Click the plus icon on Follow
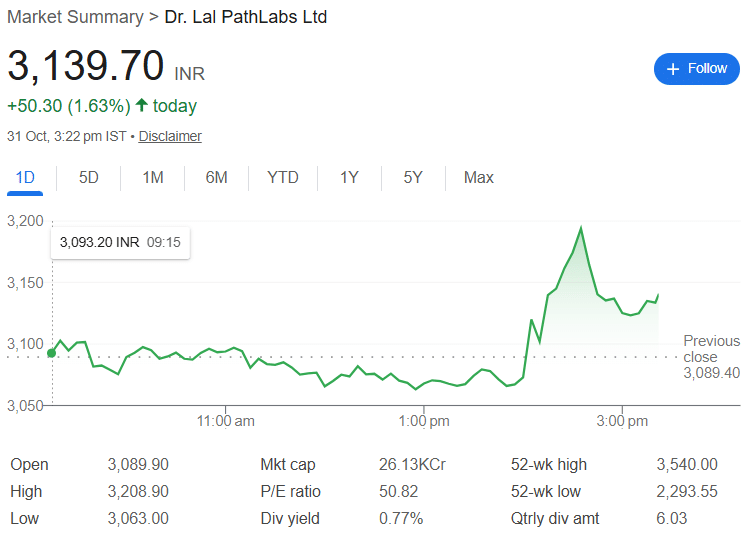The image size is (744, 551). [x=673, y=69]
